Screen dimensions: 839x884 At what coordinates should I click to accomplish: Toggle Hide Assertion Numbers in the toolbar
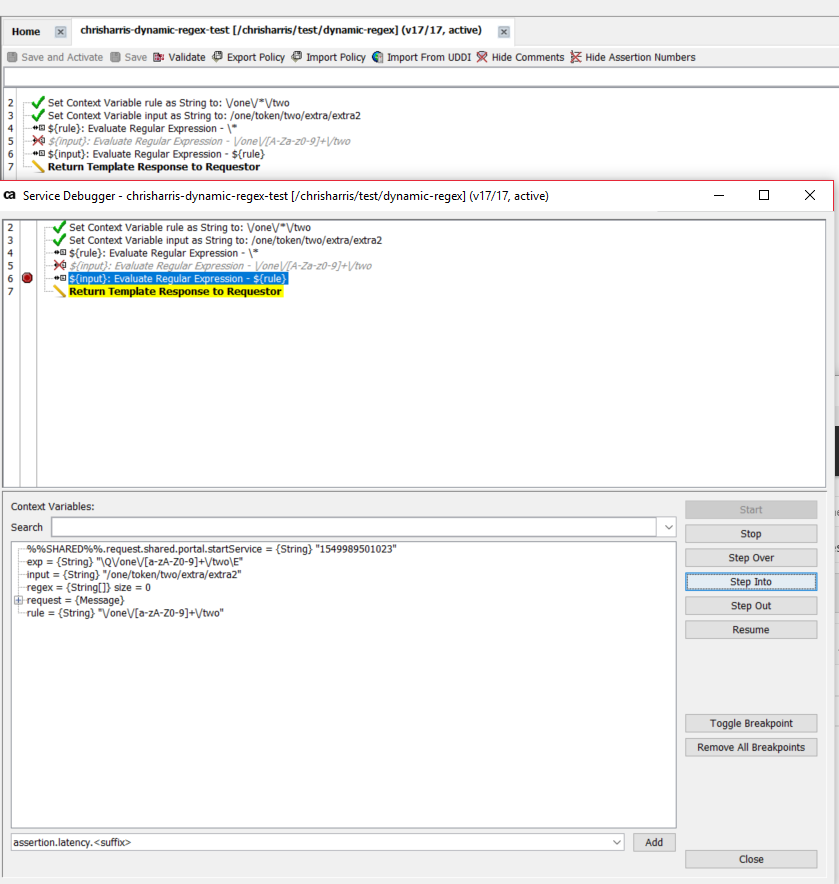coord(577,57)
